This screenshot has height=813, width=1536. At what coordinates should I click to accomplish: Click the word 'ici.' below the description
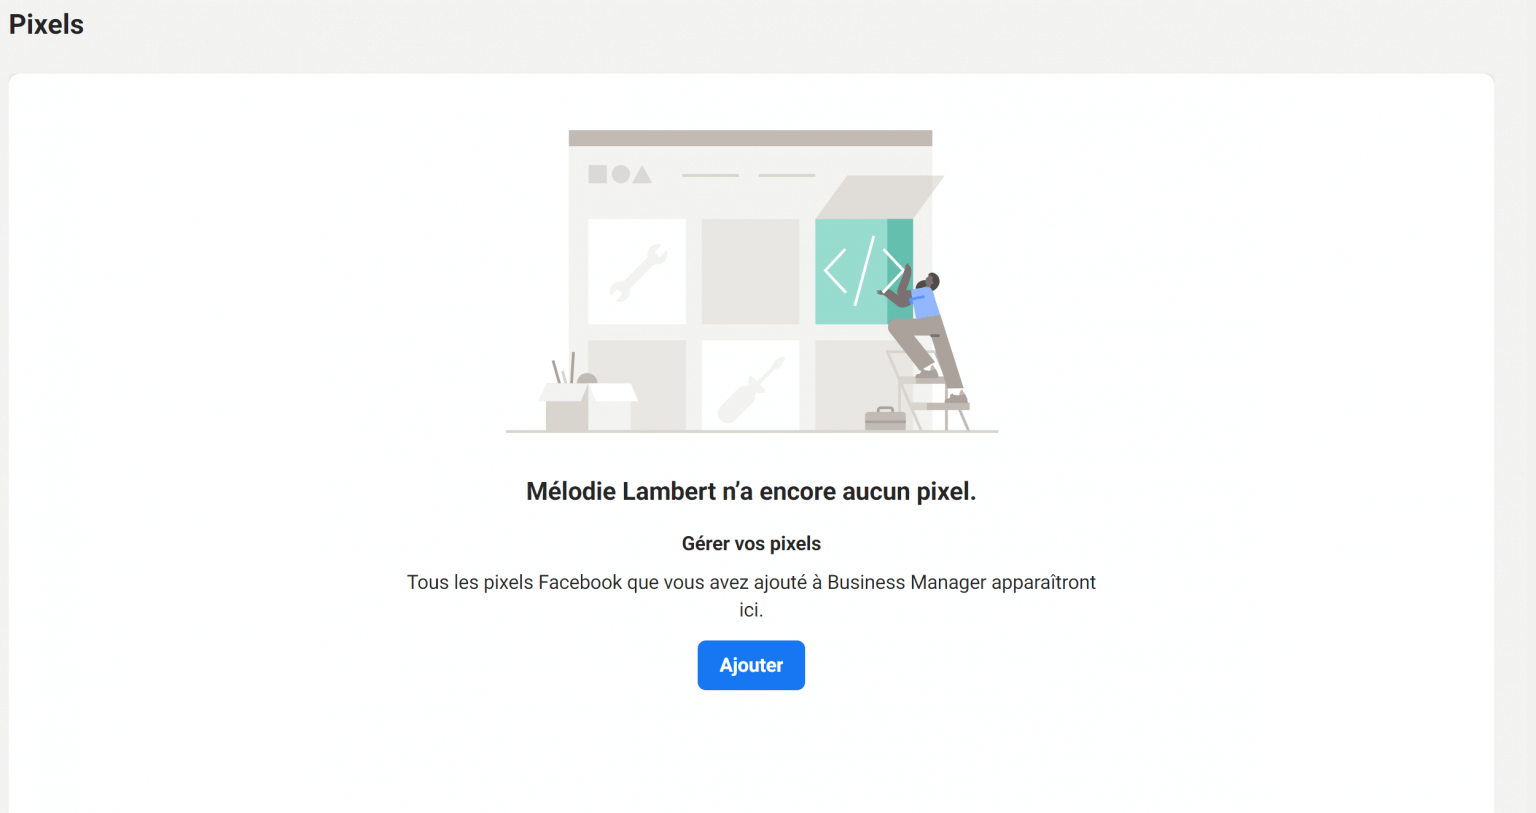[x=751, y=610]
